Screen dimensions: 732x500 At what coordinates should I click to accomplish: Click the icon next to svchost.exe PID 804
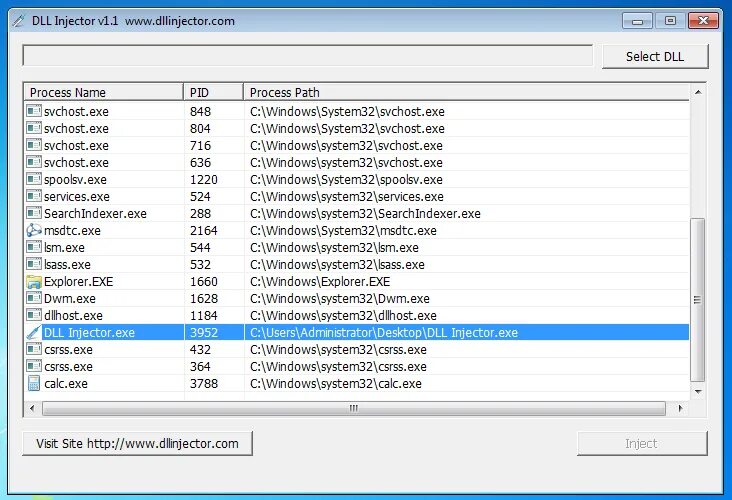point(34,128)
